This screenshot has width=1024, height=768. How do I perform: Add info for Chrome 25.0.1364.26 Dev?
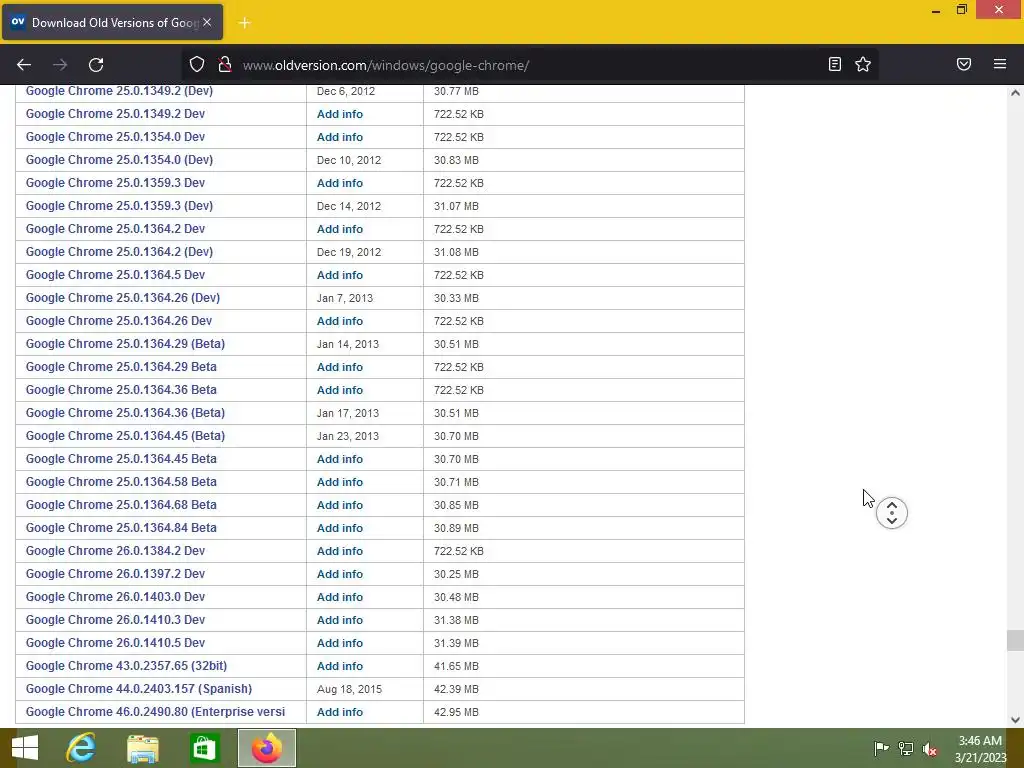[340, 321]
